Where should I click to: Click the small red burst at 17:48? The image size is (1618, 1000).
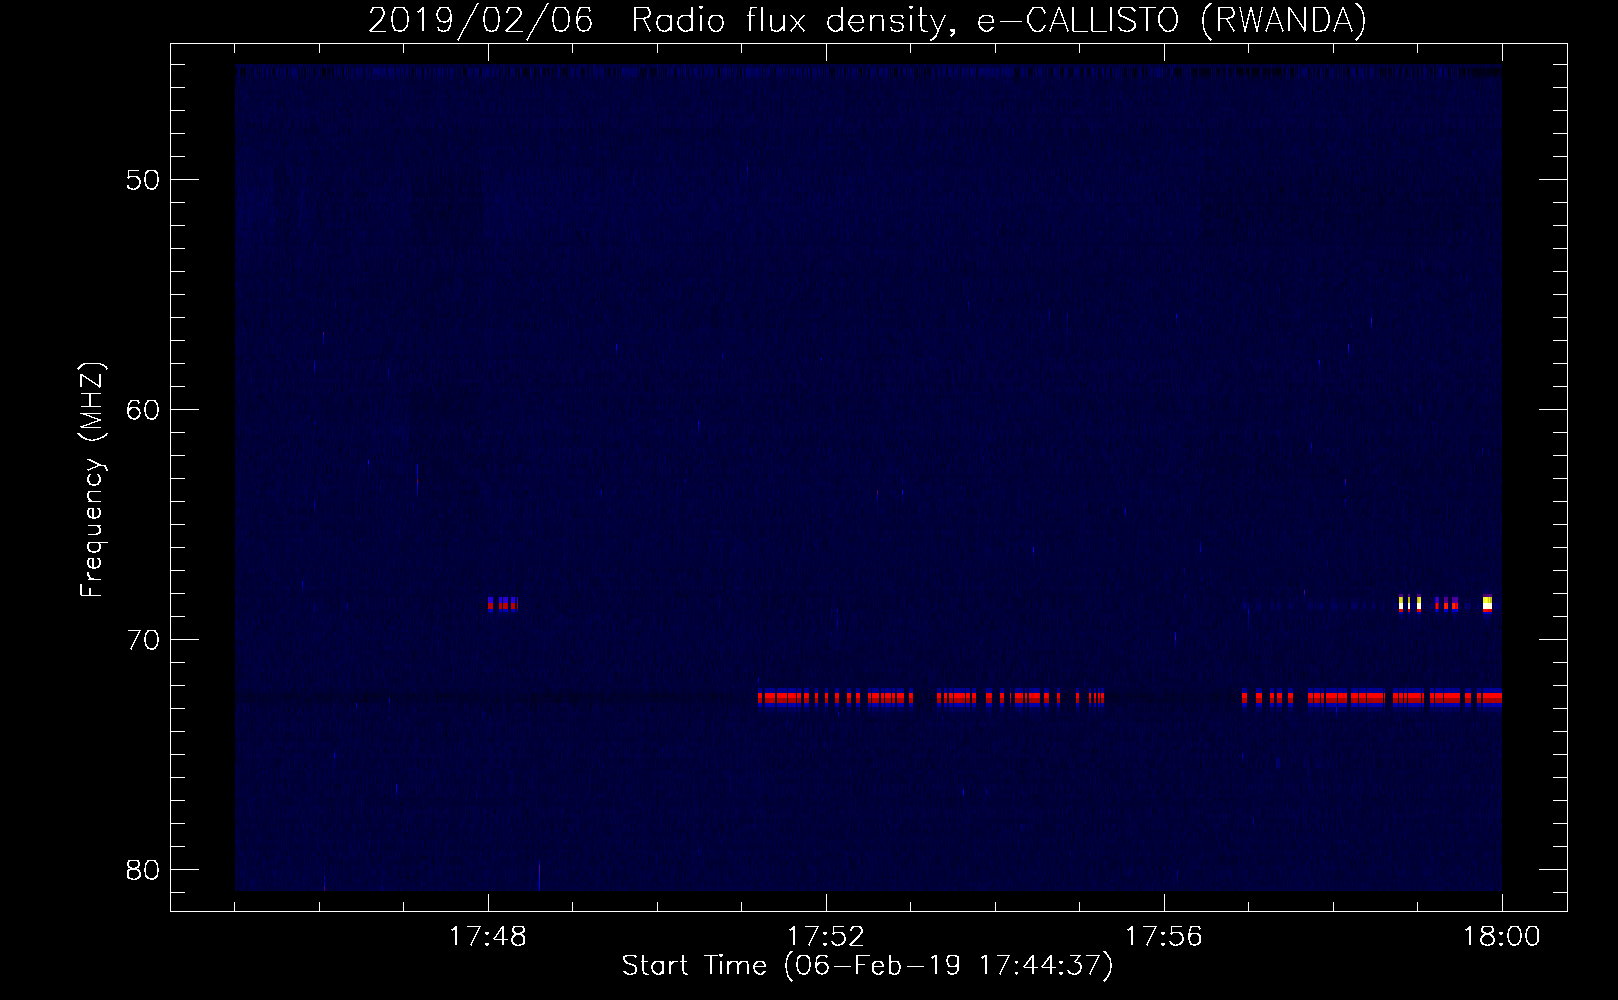point(502,603)
